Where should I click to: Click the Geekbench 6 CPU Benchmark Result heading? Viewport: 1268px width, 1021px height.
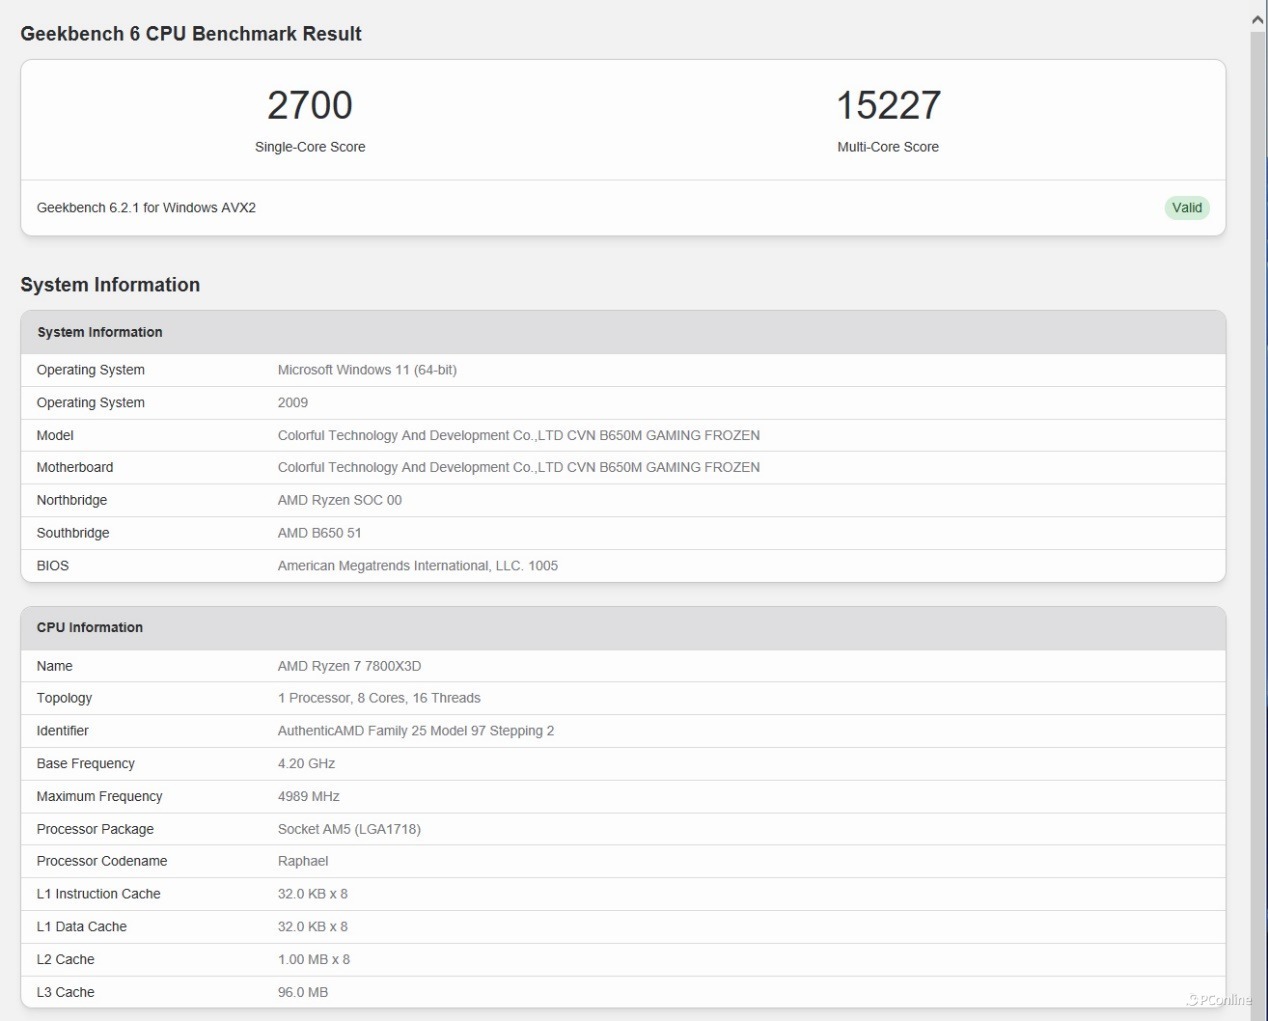pos(191,34)
